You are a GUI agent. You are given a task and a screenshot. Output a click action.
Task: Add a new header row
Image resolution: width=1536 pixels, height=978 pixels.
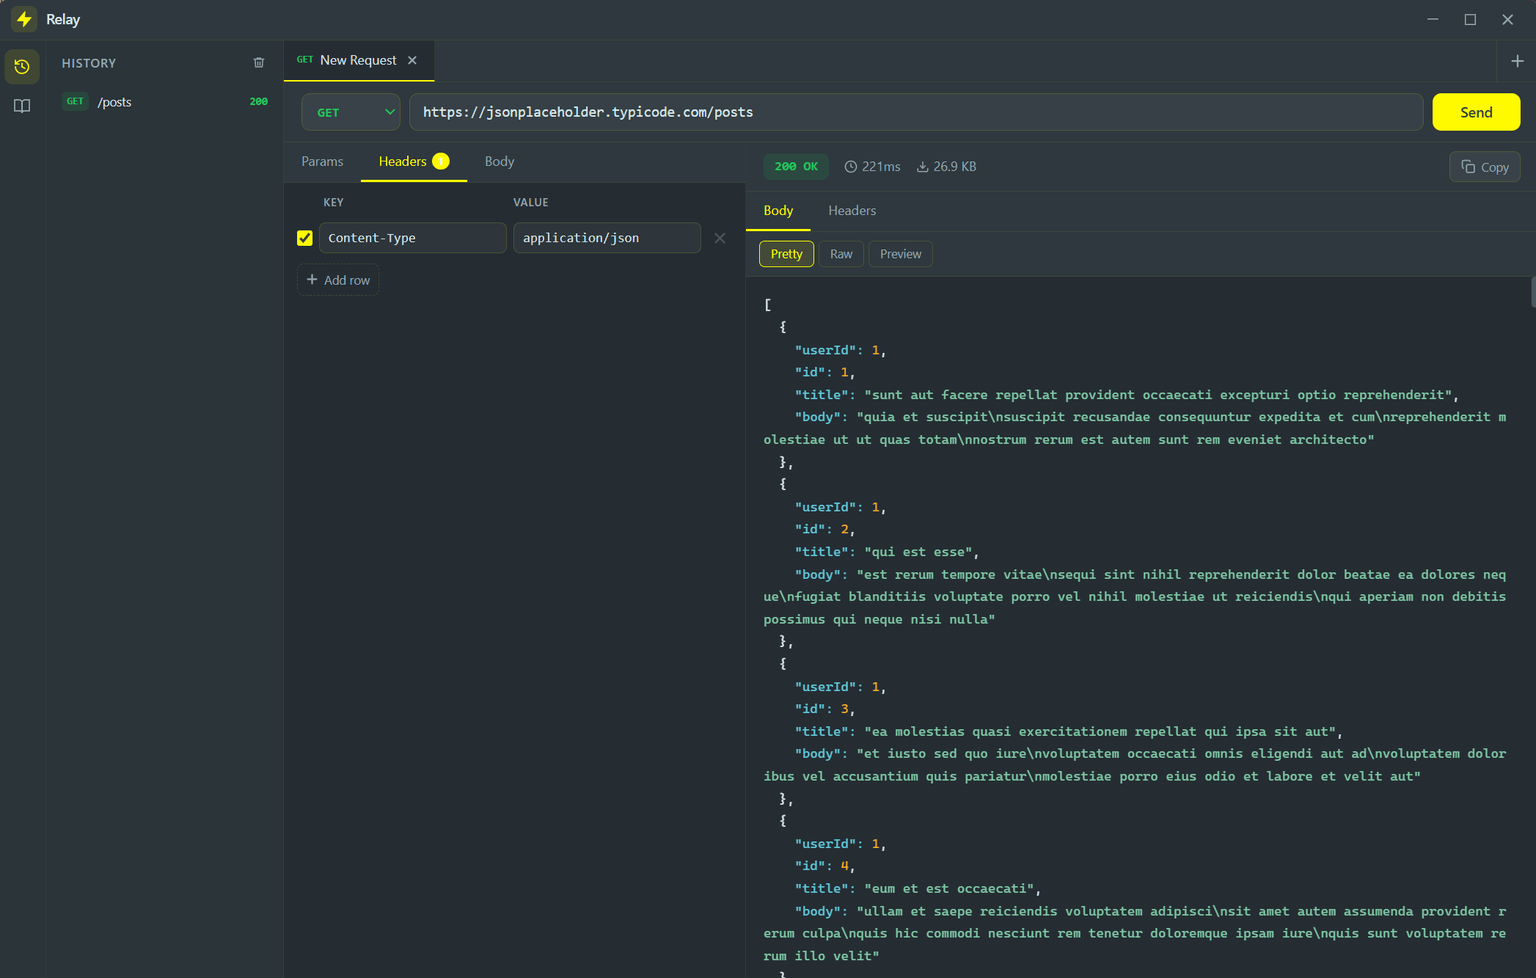(338, 280)
